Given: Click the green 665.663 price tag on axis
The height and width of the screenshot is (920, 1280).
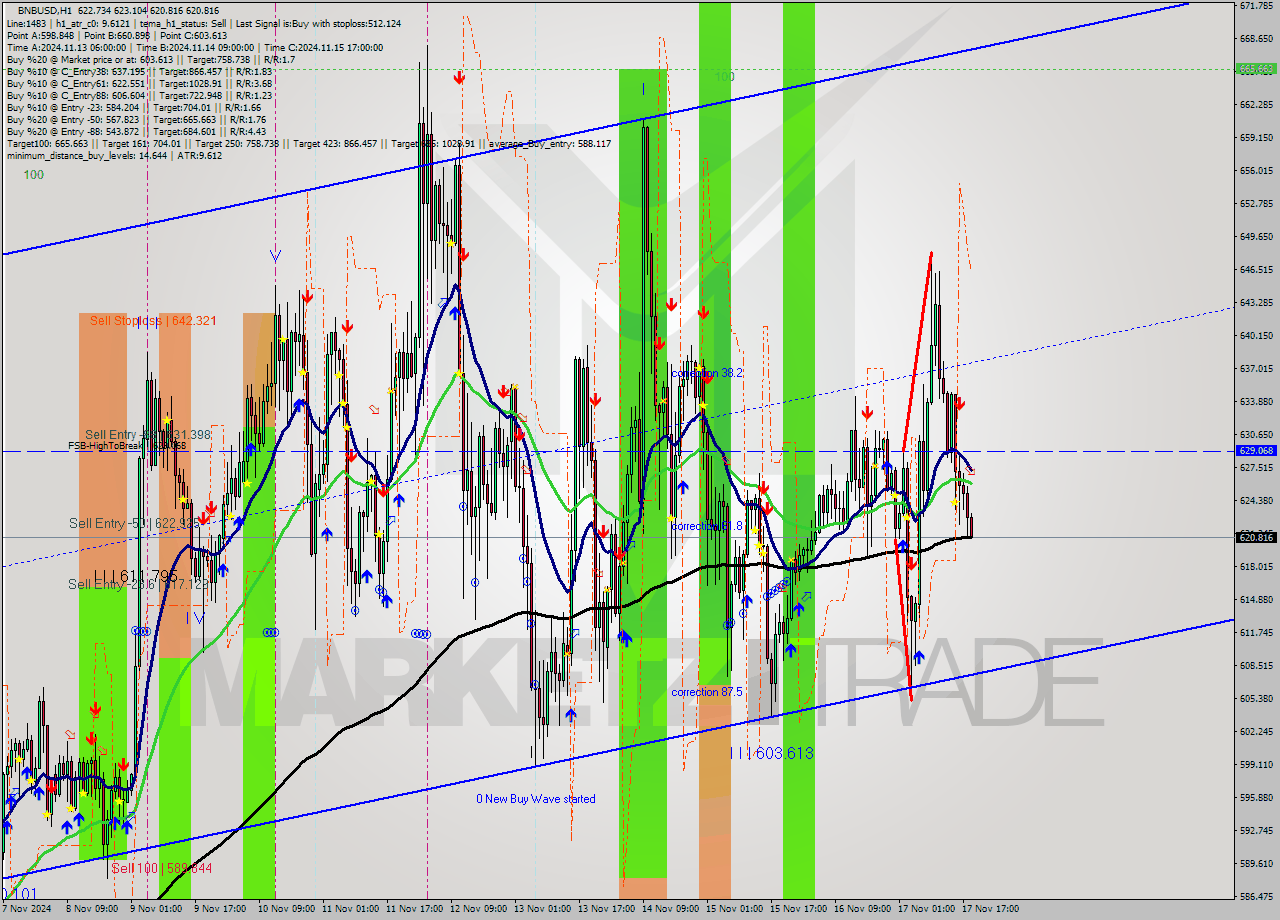Looking at the screenshot, I should pyautogui.click(x=1256, y=69).
